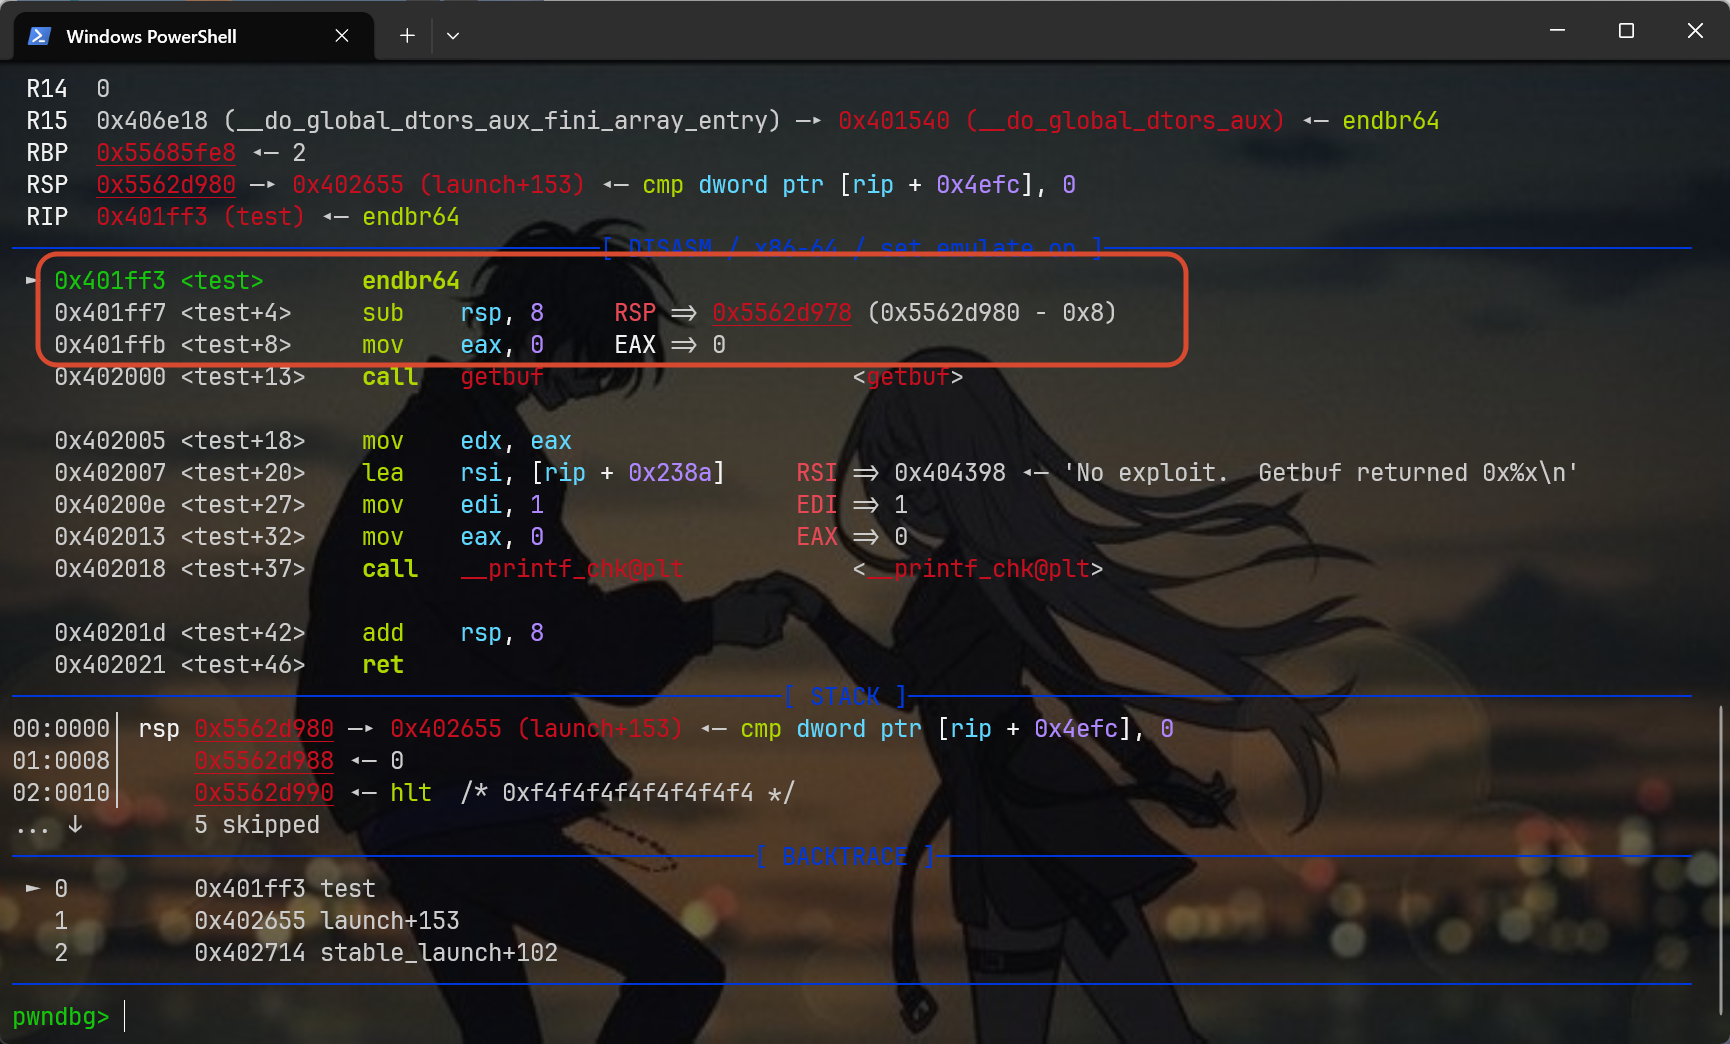This screenshot has width=1730, height=1044.
Task: Click backtrace frame 0 0x401ff3 test
Action: pos(201,889)
